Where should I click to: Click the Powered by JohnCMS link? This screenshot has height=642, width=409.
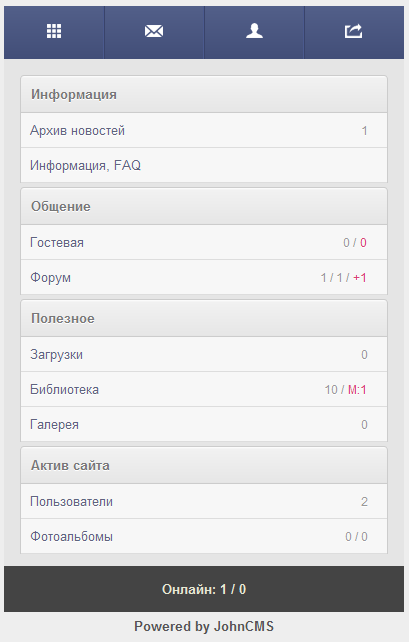(x=204, y=626)
